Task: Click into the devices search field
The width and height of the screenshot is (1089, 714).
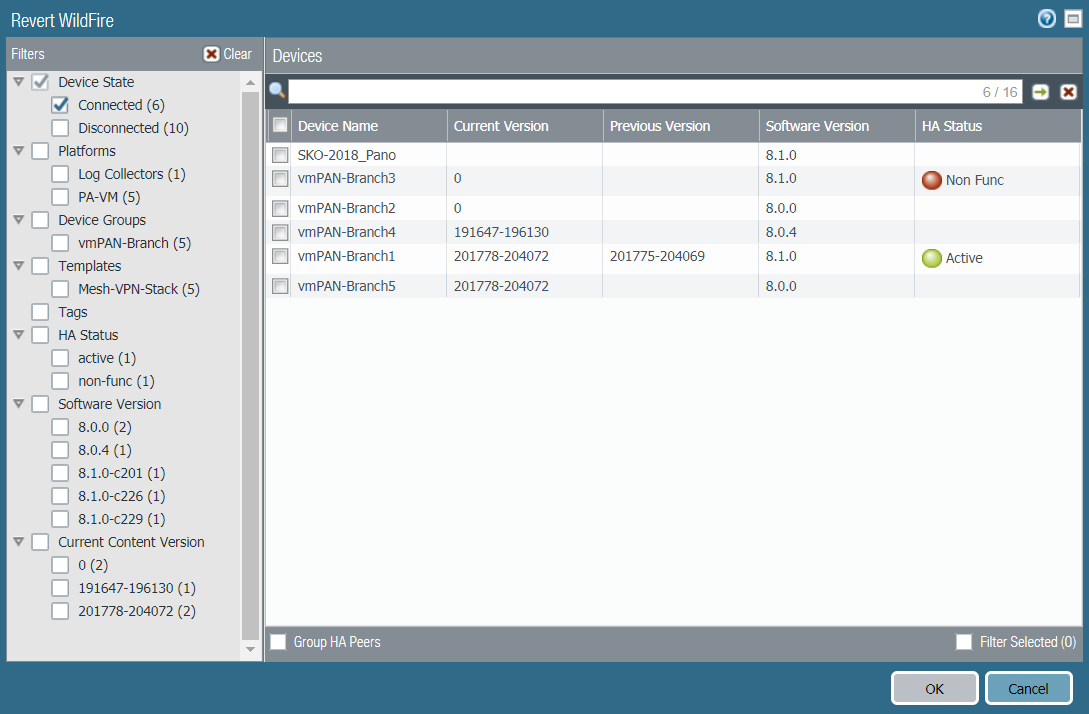Action: pyautogui.click(x=630, y=92)
